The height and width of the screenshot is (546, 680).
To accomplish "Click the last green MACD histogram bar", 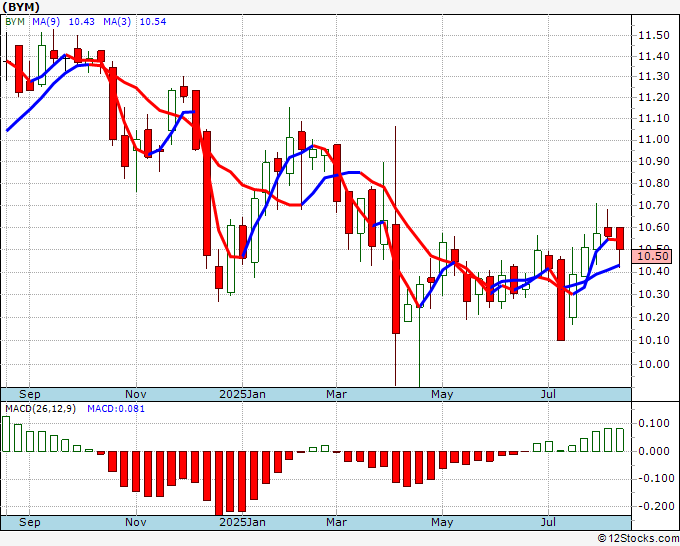I will 620,440.
